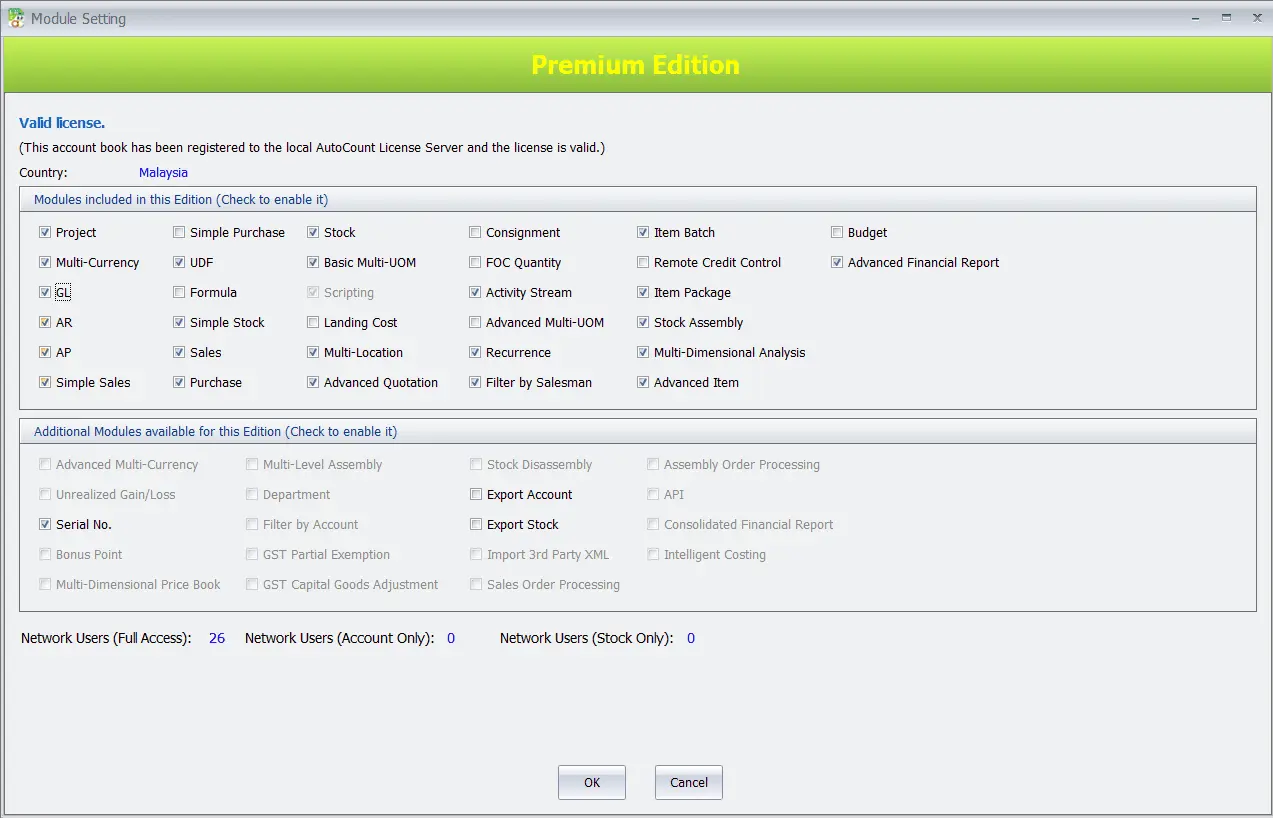Disable the Remote Credit Control module
The width and height of the screenshot is (1273, 818).
coord(642,262)
